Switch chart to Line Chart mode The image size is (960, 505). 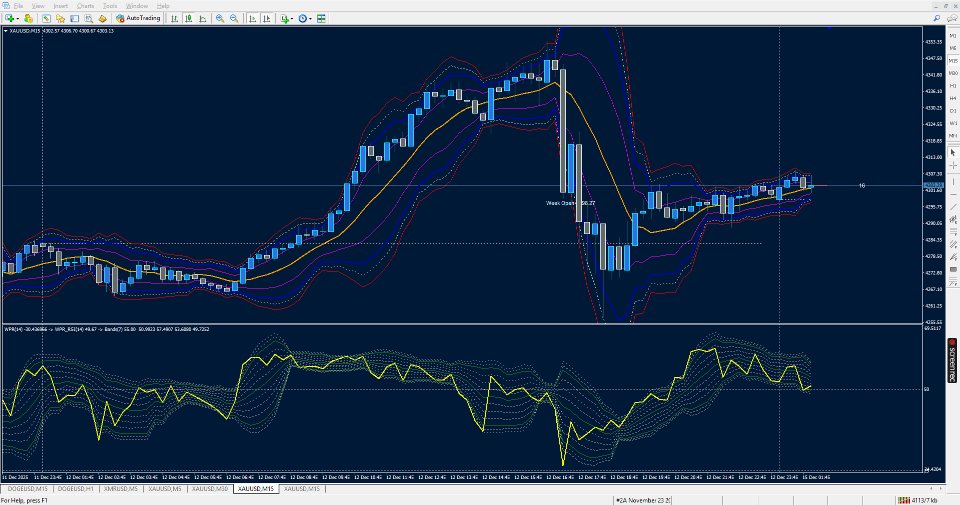pyautogui.click(x=203, y=18)
